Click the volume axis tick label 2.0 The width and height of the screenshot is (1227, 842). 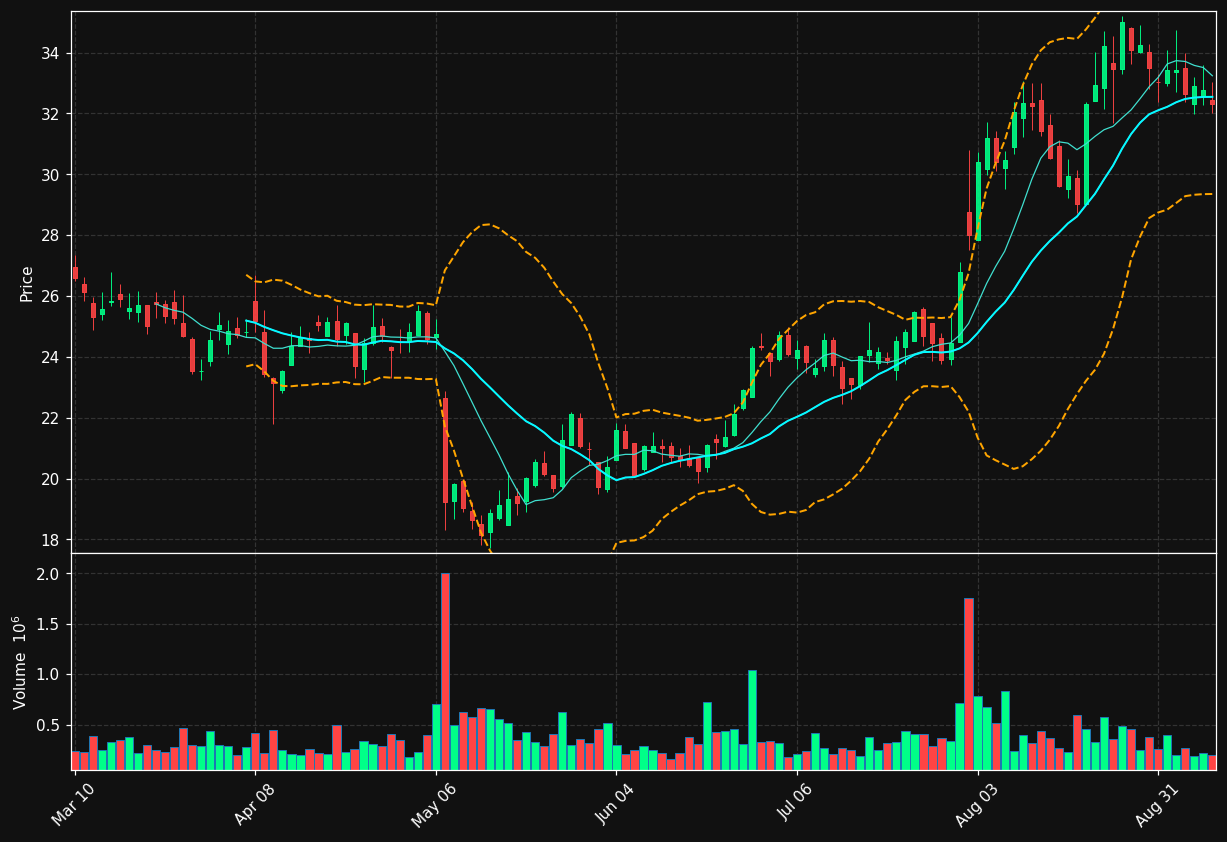click(48, 574)
